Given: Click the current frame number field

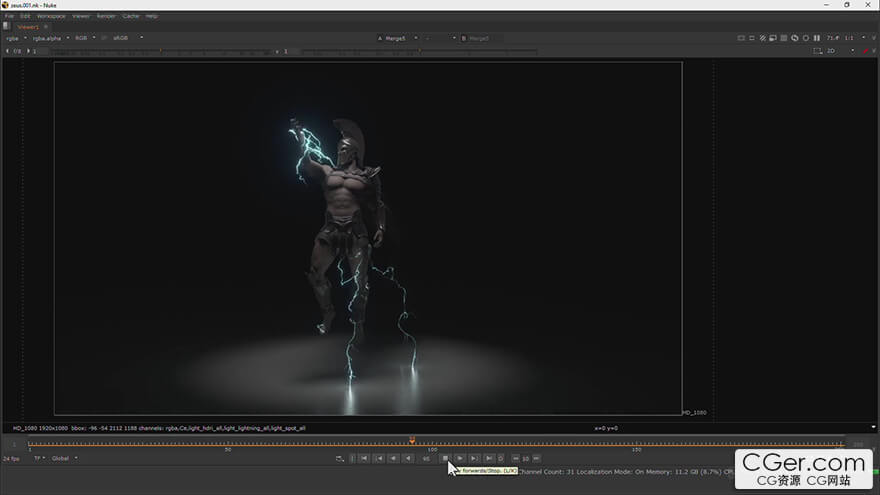Looking at the screenshot, I should point(427,459).
